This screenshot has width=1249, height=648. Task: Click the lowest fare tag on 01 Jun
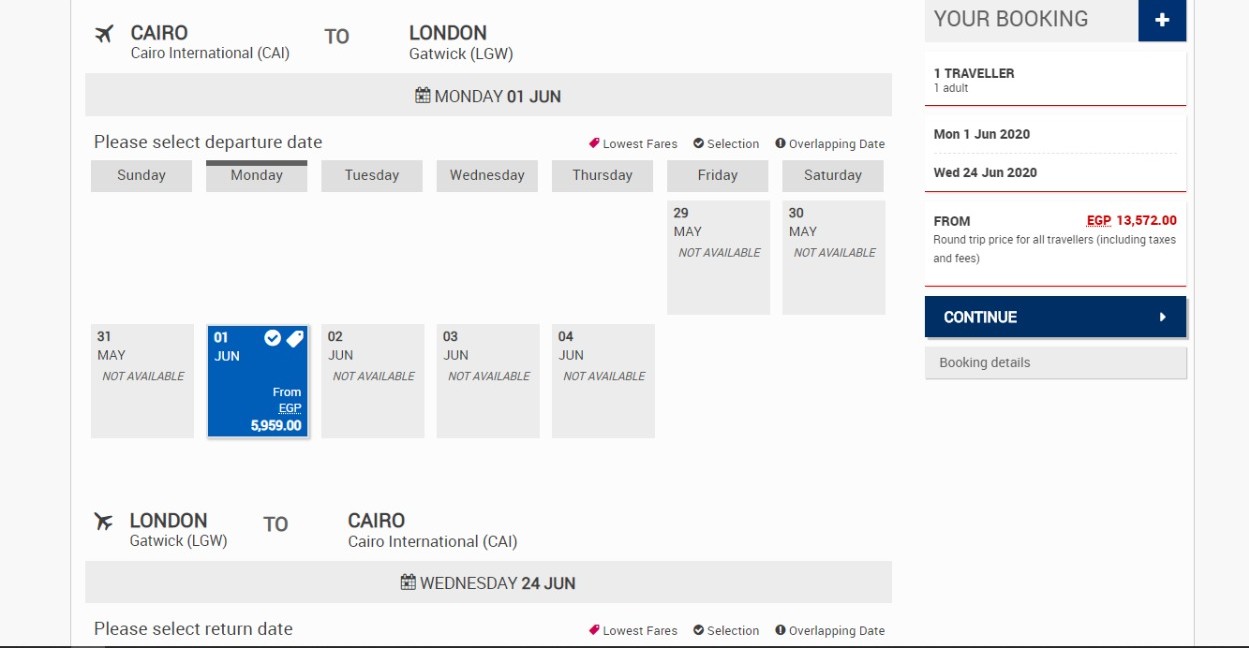294,339
